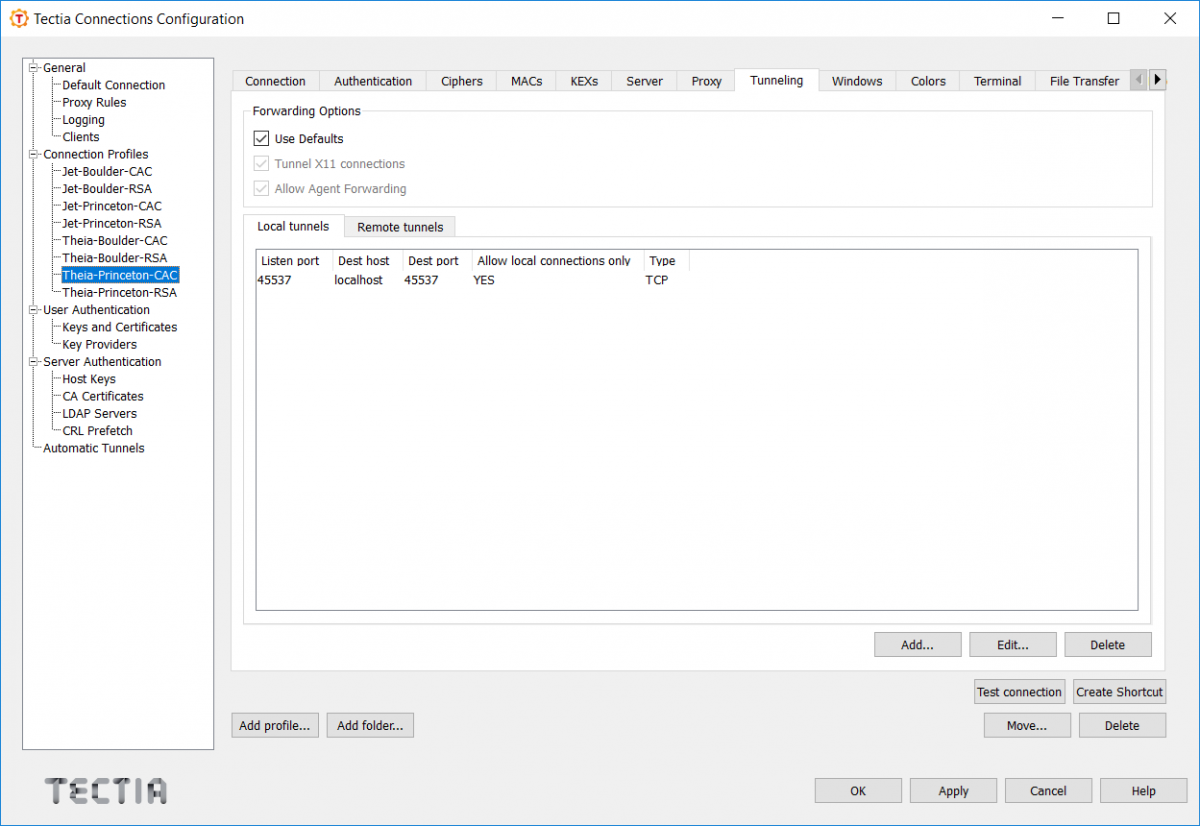Switch to Remote tunnels subtab

pyautogui.click(x=400, y=227)
